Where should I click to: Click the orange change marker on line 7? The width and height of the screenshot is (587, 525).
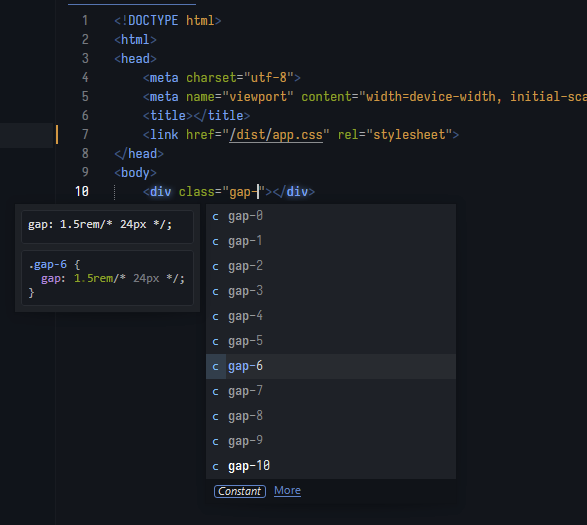(x=57, y=134)
